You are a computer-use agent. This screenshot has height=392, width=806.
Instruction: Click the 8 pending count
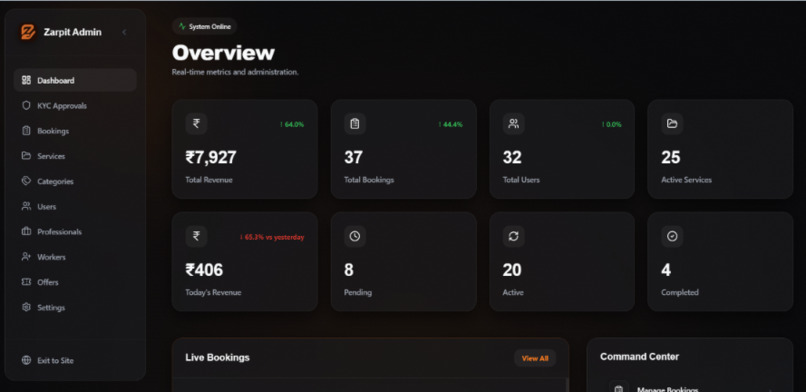tap(349, 270)
